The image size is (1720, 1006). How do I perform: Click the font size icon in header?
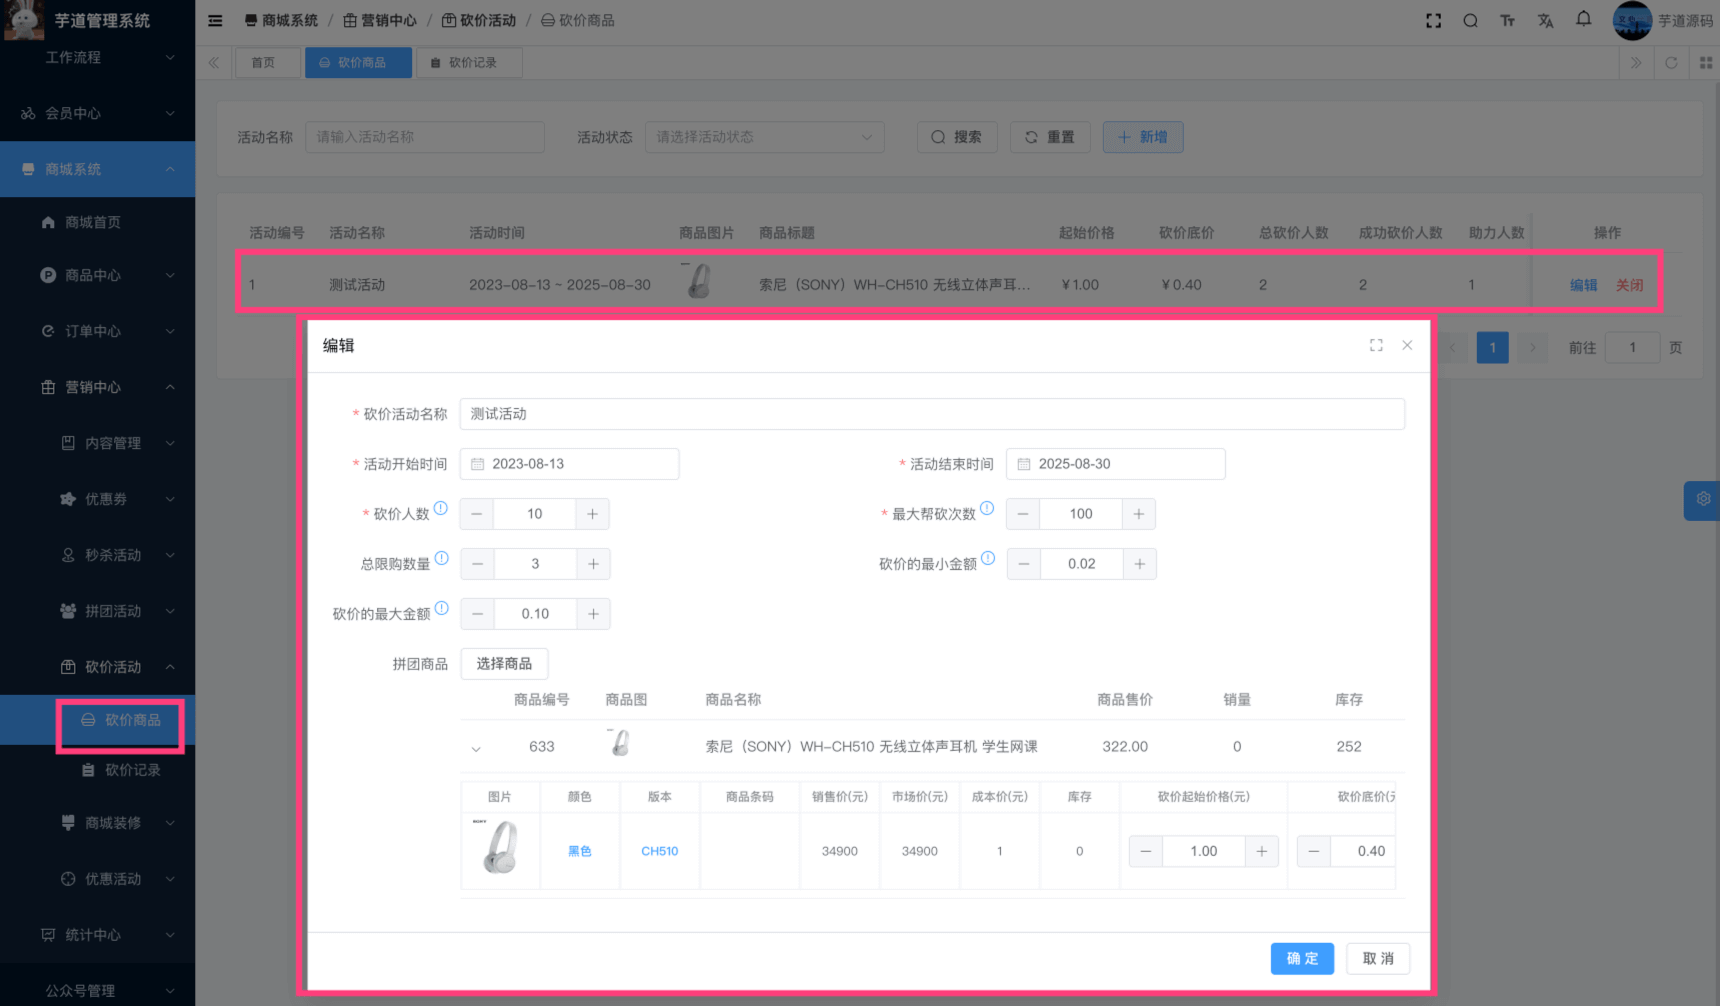1507,21
